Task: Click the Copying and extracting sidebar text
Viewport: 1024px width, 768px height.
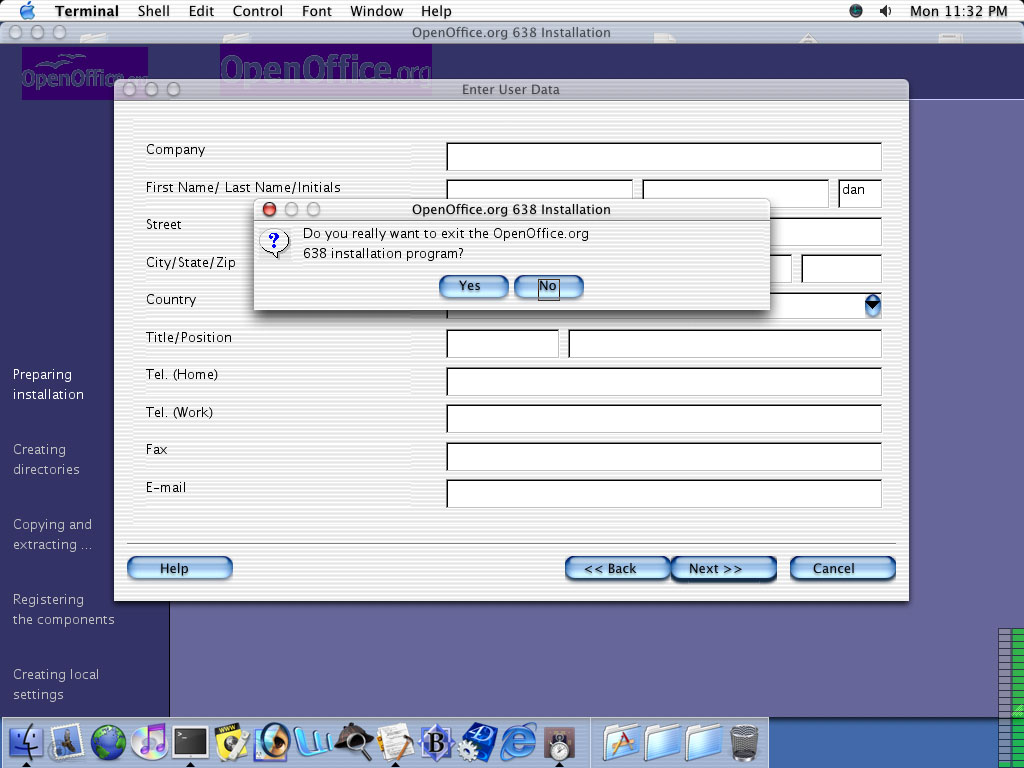Action: (52, 534)
